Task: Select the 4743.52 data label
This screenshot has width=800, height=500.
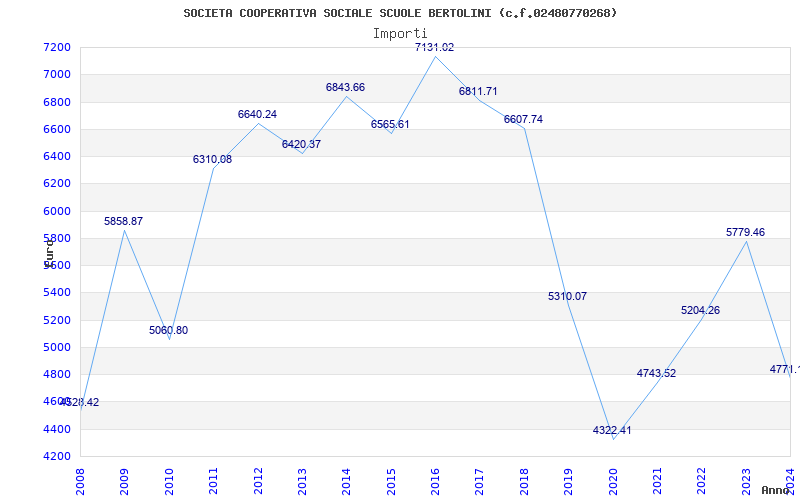Action: point(656,373)
